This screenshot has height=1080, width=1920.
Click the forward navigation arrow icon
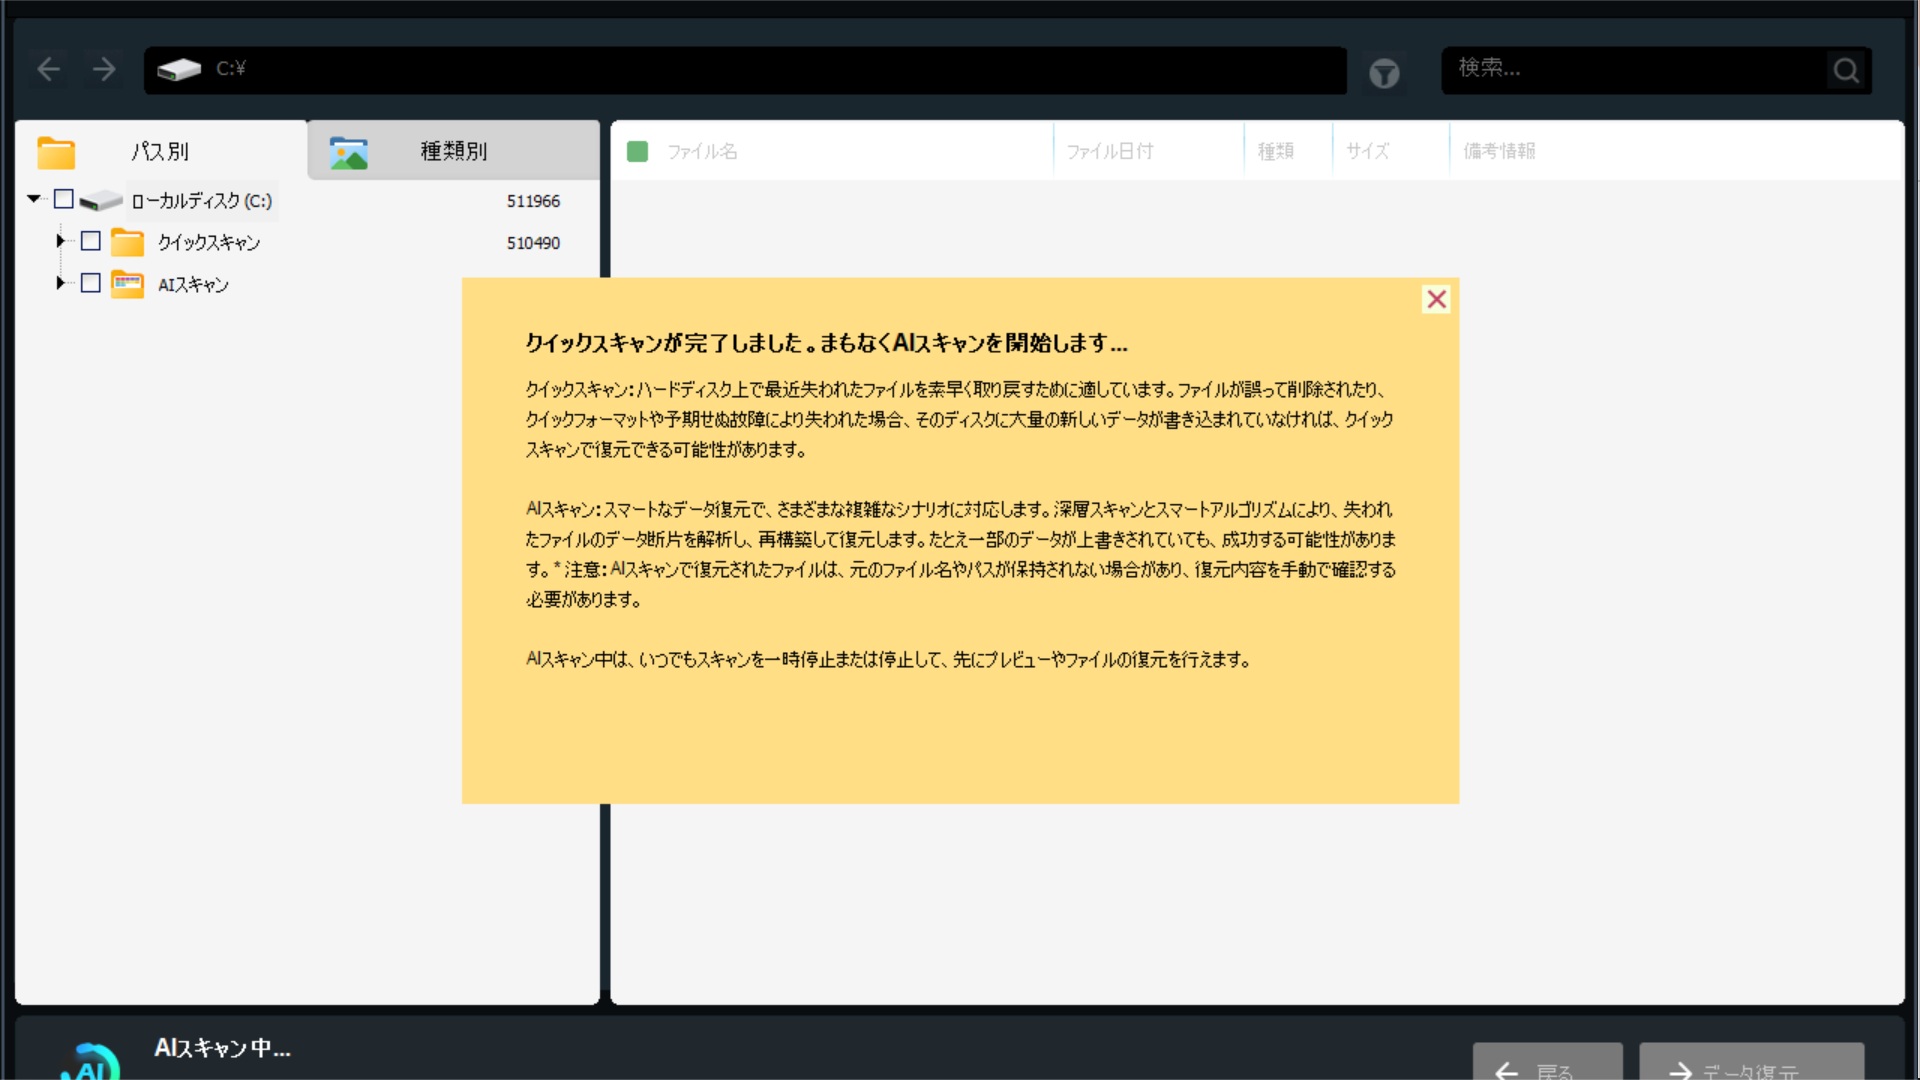coord(104,69)
